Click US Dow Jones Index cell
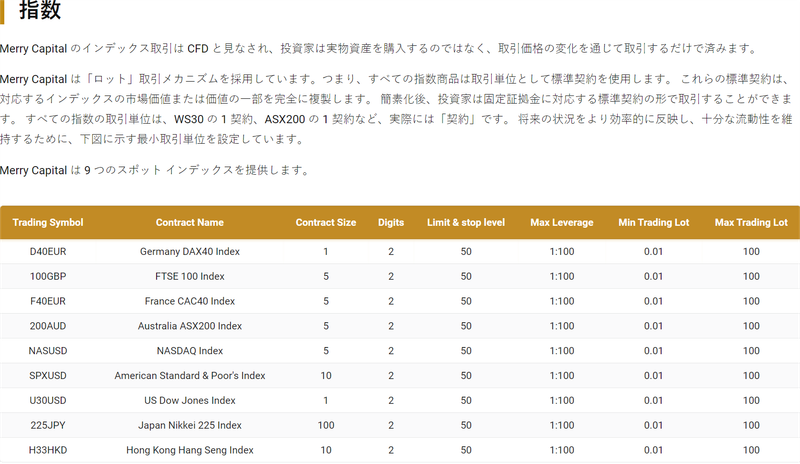 click(x=190, y=400)
